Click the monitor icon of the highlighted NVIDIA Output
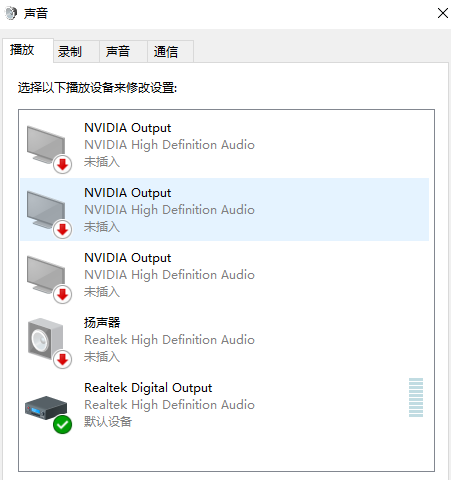This screenshot has width=451, height=480. tap(46, 209)
